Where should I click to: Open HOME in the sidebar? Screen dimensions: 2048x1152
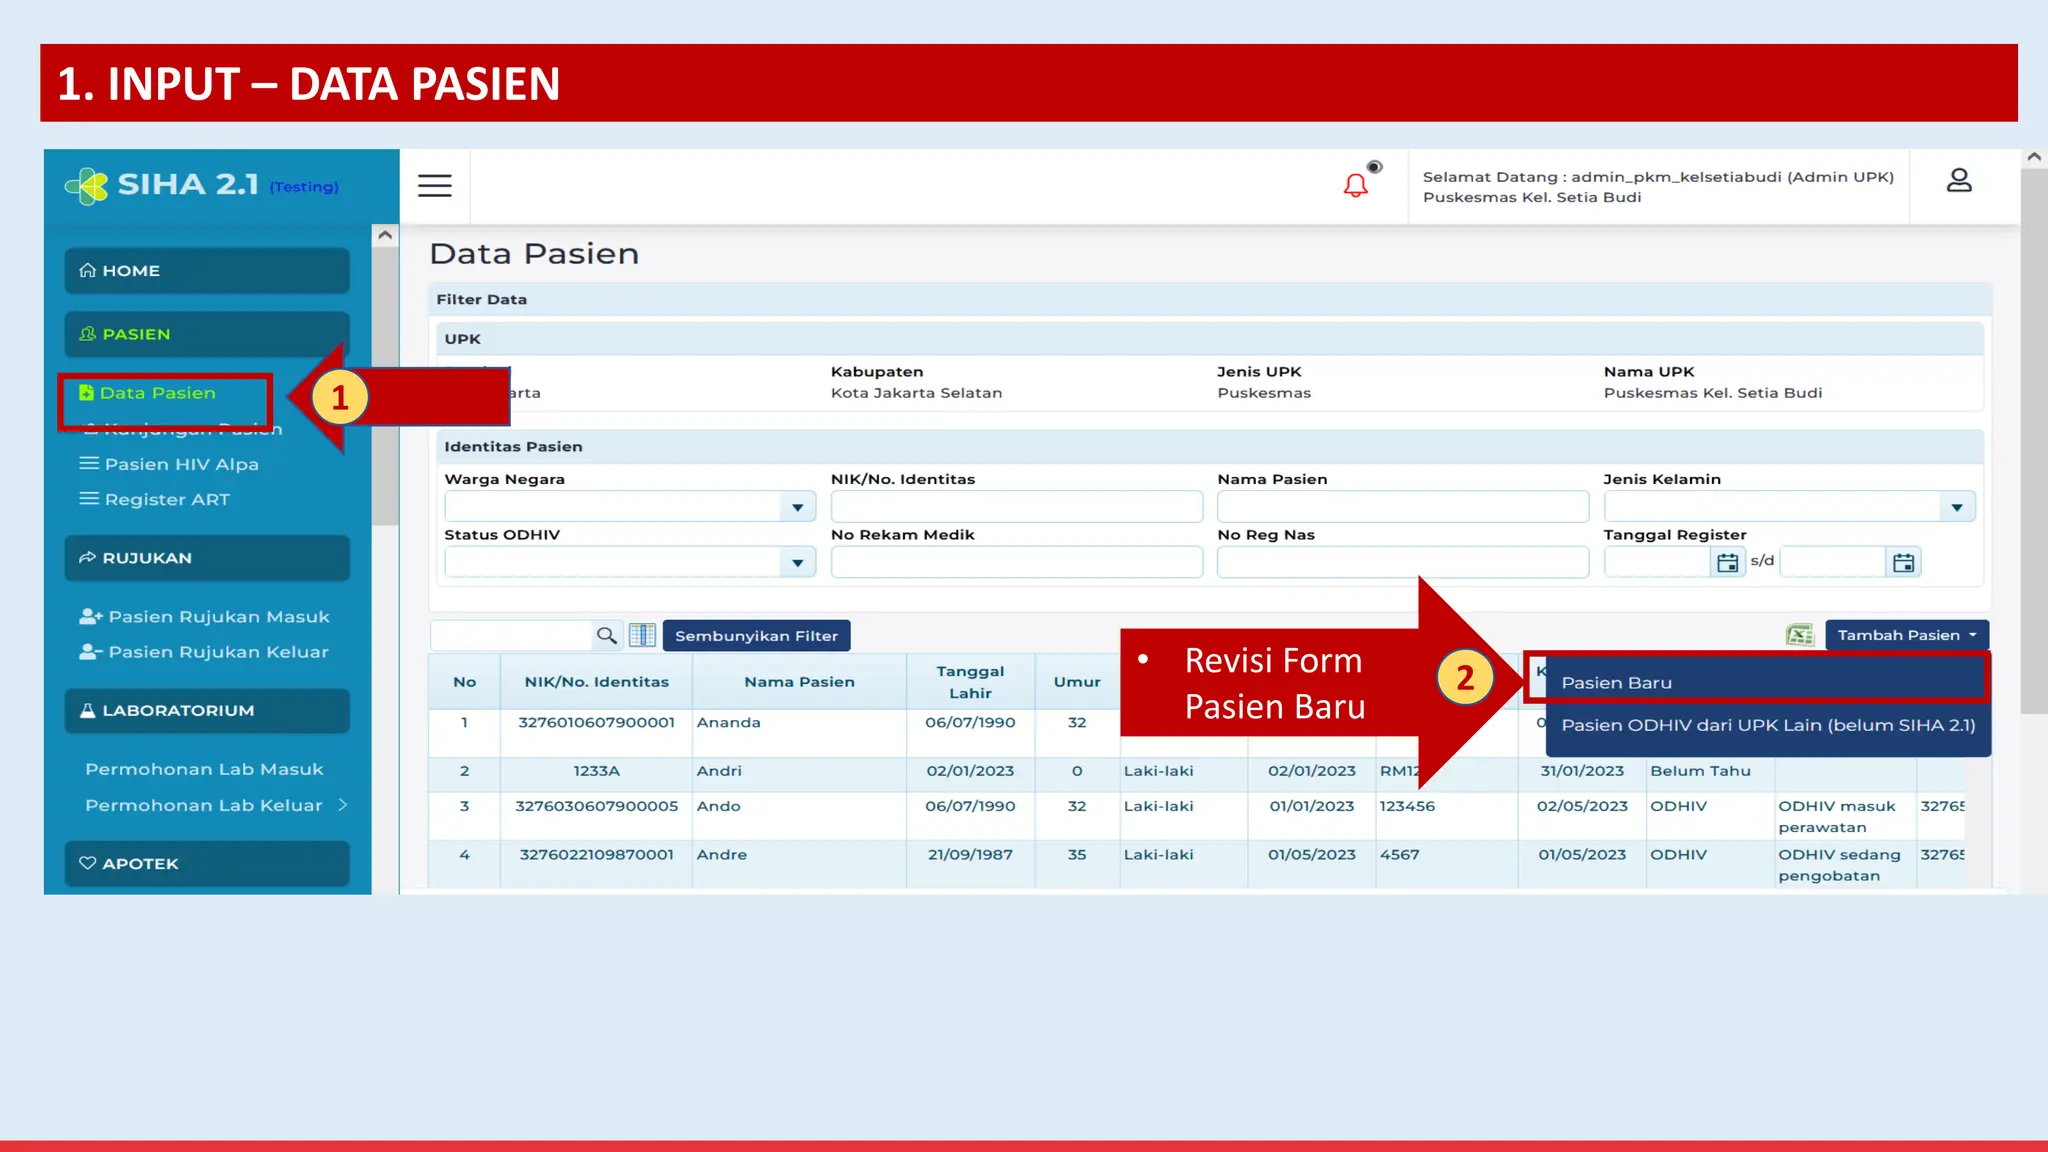coord(207,271)
